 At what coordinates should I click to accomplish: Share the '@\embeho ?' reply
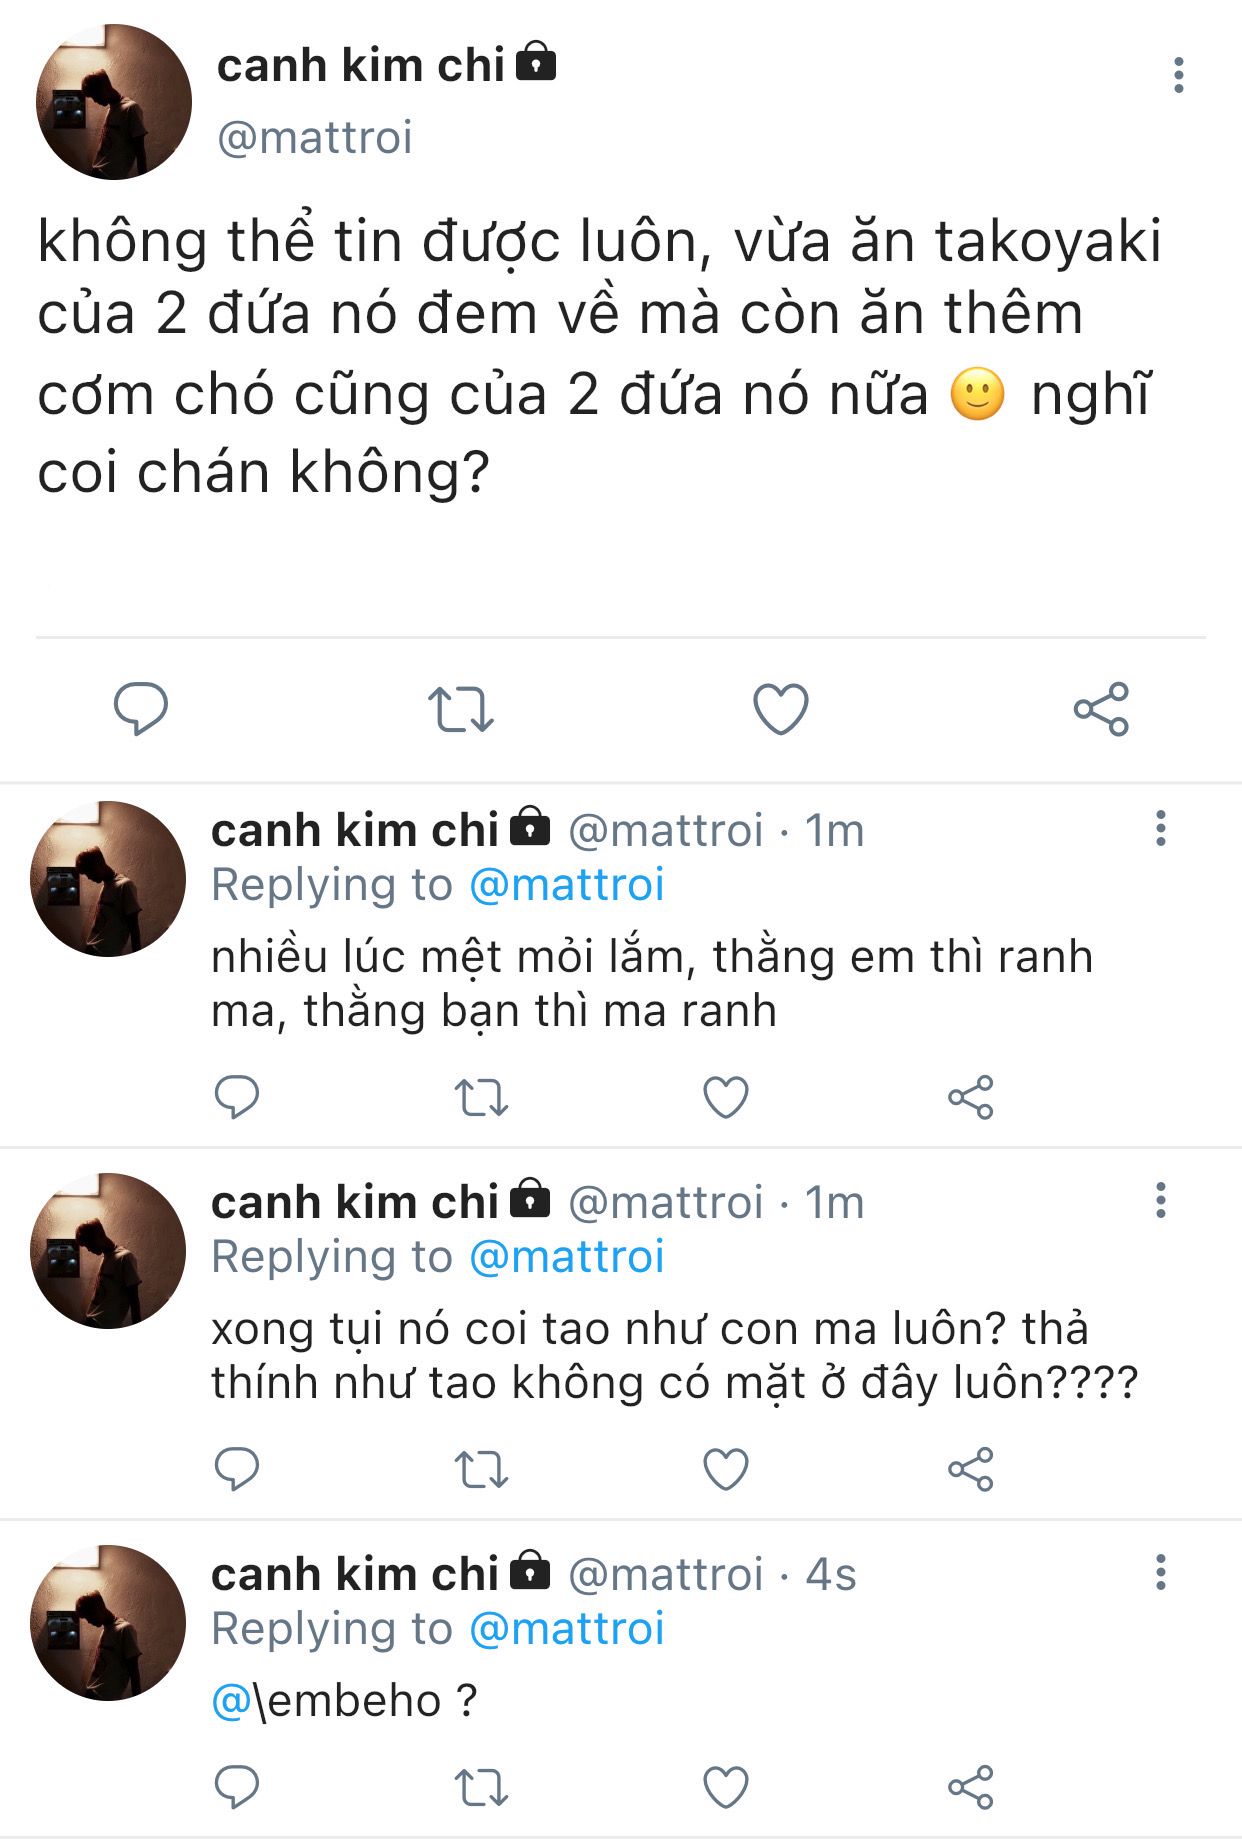pos(970,1787)
